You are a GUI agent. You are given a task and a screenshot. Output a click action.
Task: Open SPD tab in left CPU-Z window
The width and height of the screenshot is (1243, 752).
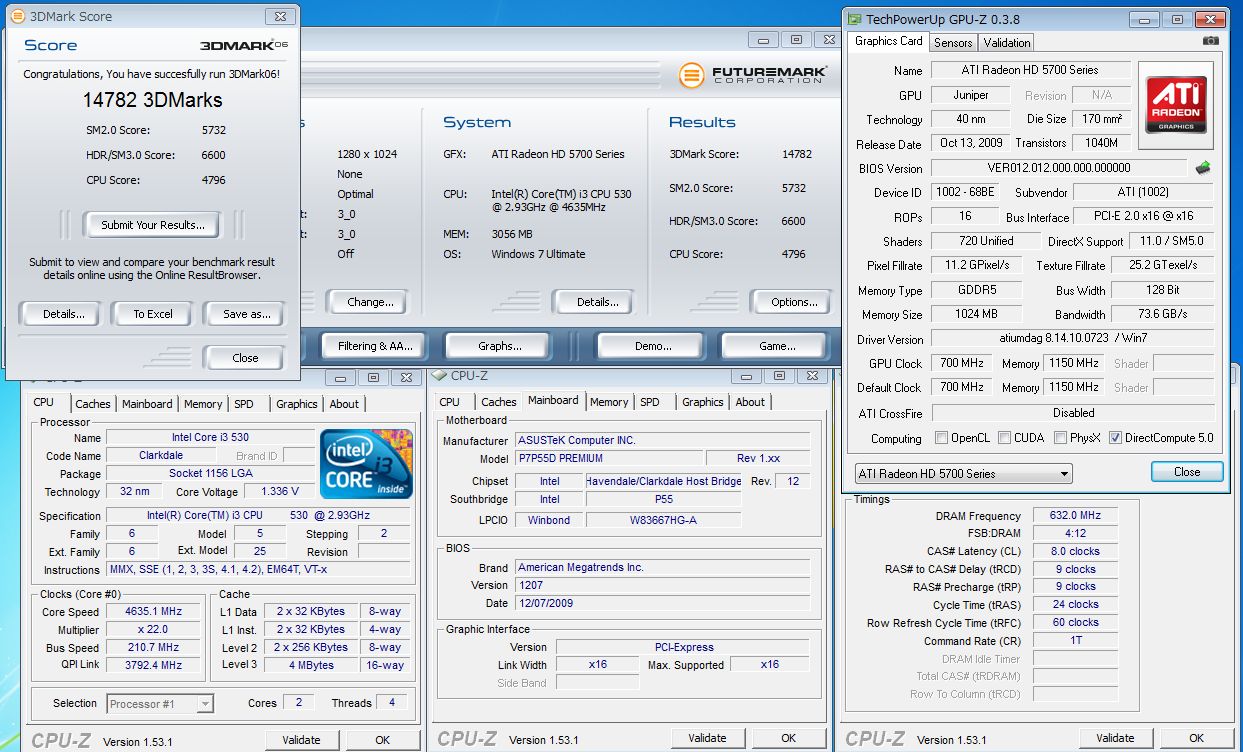pyautogui.click(x=244, y=404)
